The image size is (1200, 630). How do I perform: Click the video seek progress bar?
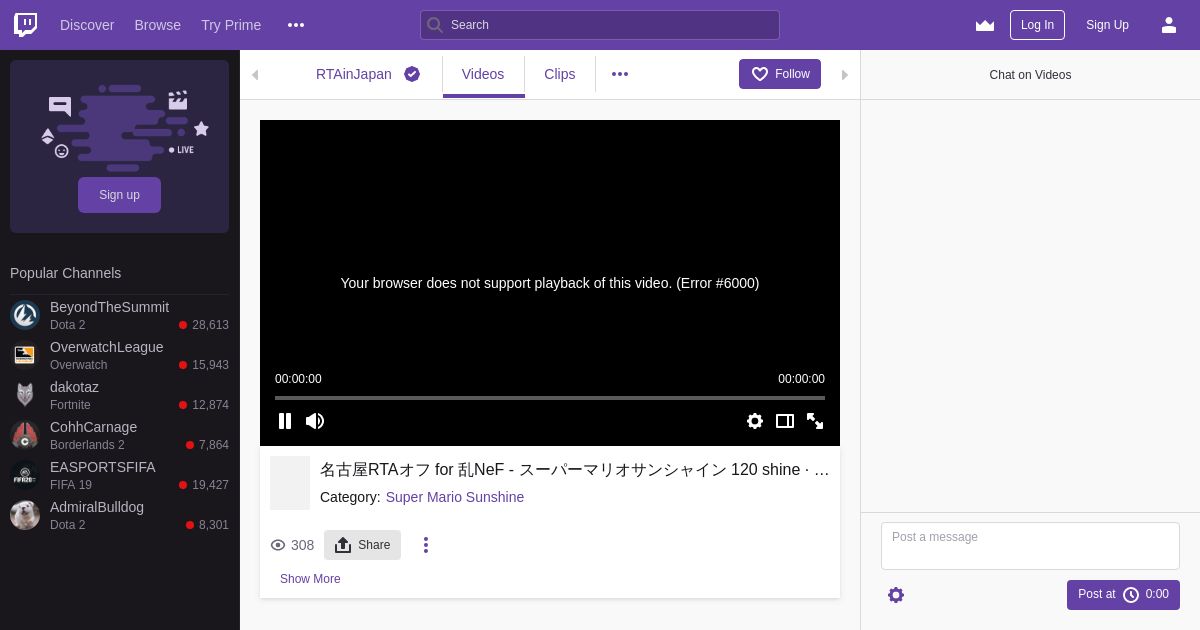coord(550,398)
